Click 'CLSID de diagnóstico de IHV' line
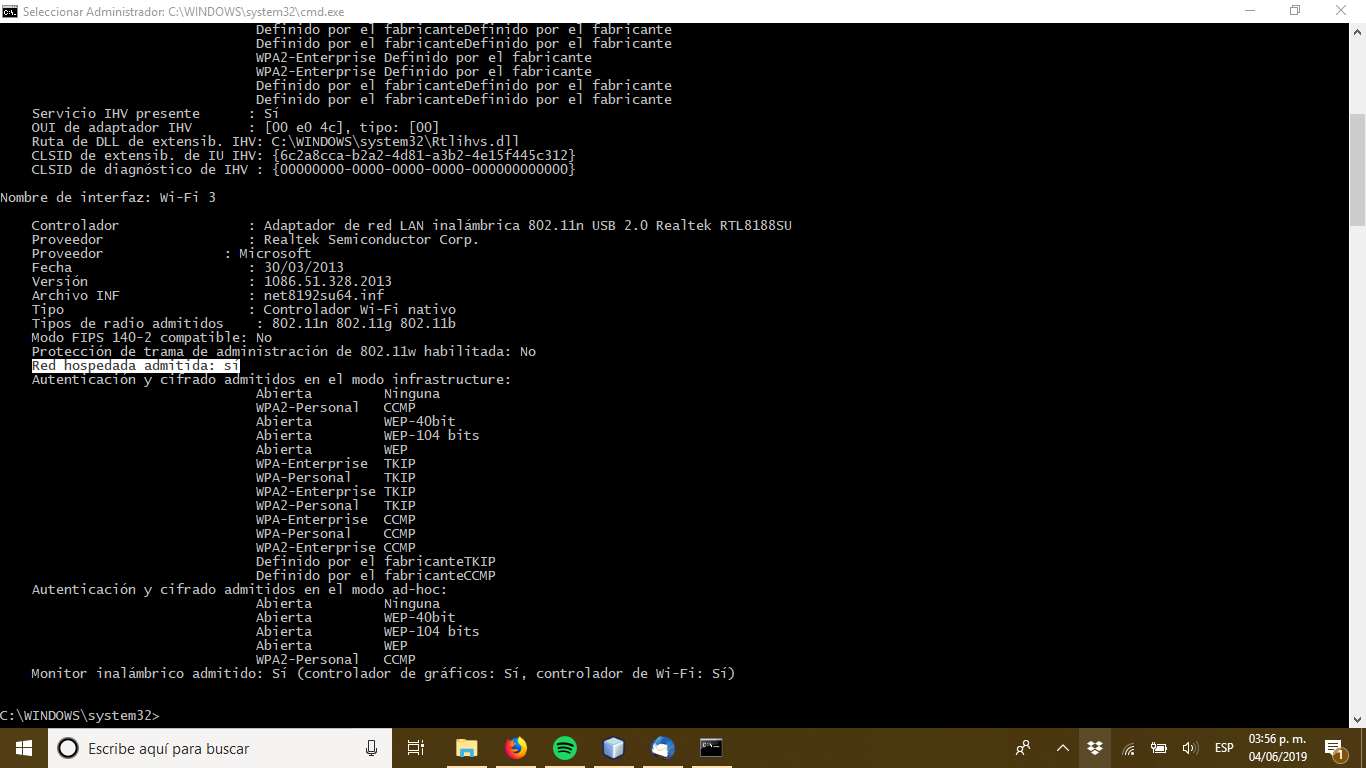This screenshot has height=768, width=1366. 304,170
